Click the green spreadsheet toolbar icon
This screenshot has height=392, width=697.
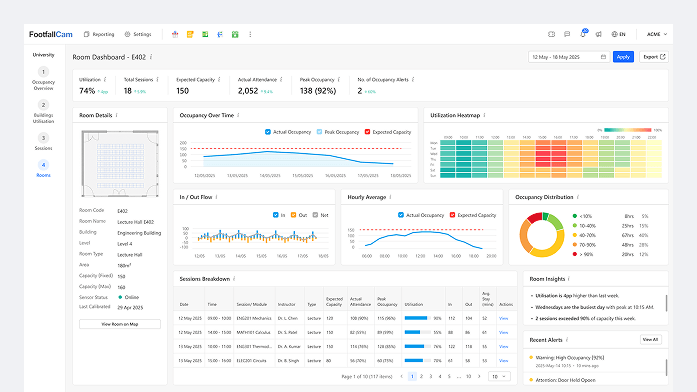coord(205,34)
